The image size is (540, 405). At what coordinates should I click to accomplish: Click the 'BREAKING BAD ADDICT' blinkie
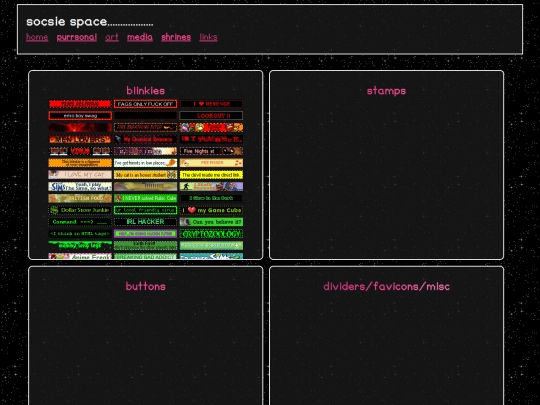point(146,256)
